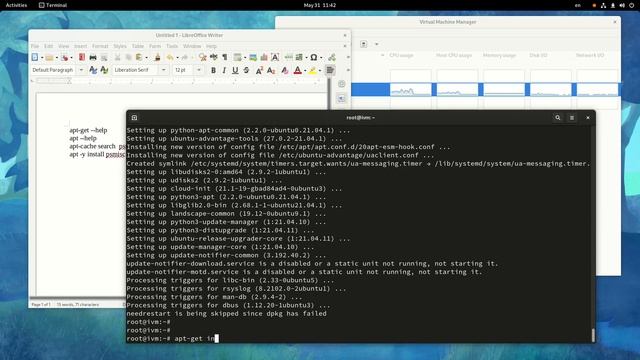The height and width of the screenshot is (360, 640).
Task: Apply red Font Color in Writer
Action: (298, 70)
